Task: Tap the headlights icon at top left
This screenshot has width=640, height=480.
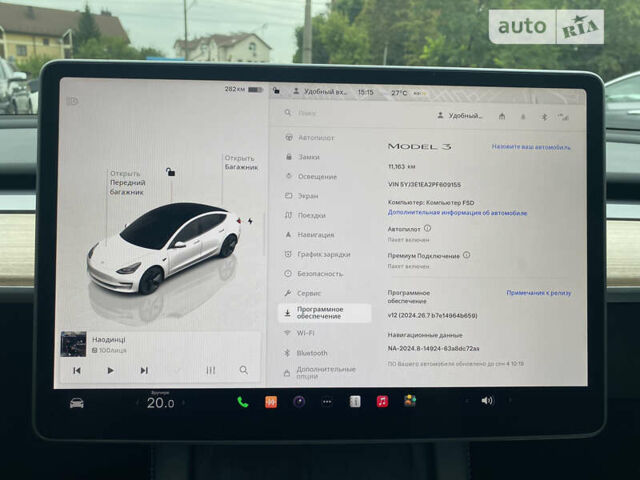Action: [73, 101]
